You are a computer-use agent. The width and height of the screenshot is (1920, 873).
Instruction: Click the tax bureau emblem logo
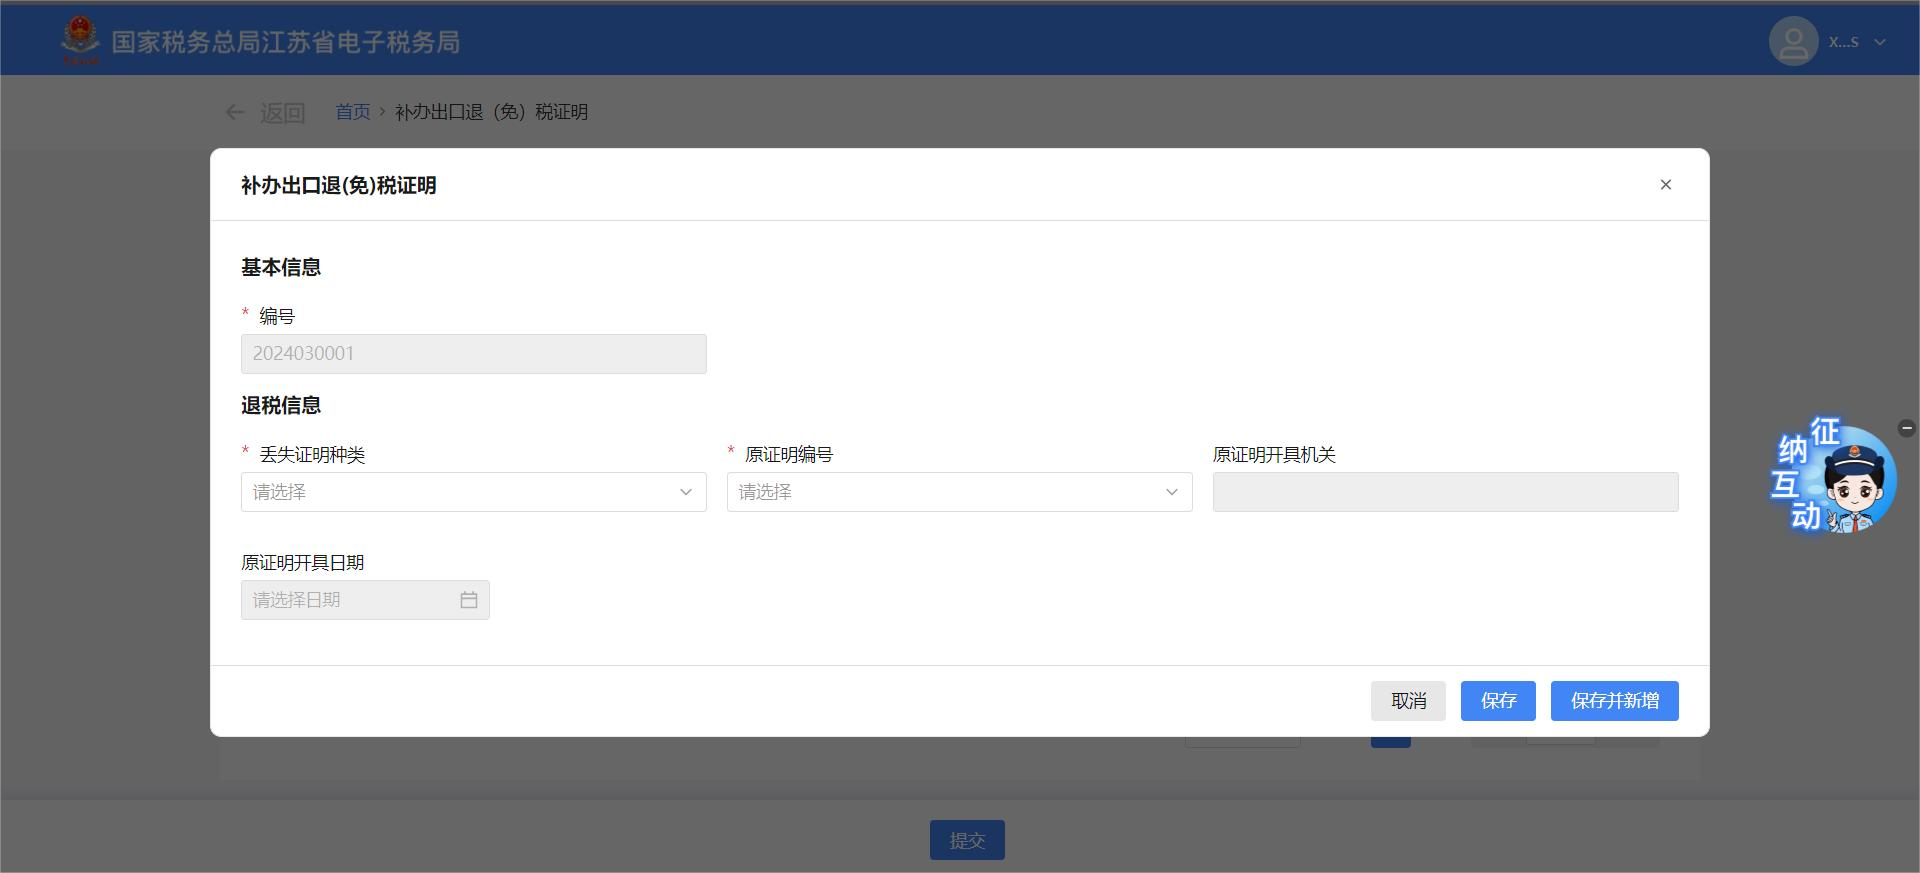tap(80, 40)
